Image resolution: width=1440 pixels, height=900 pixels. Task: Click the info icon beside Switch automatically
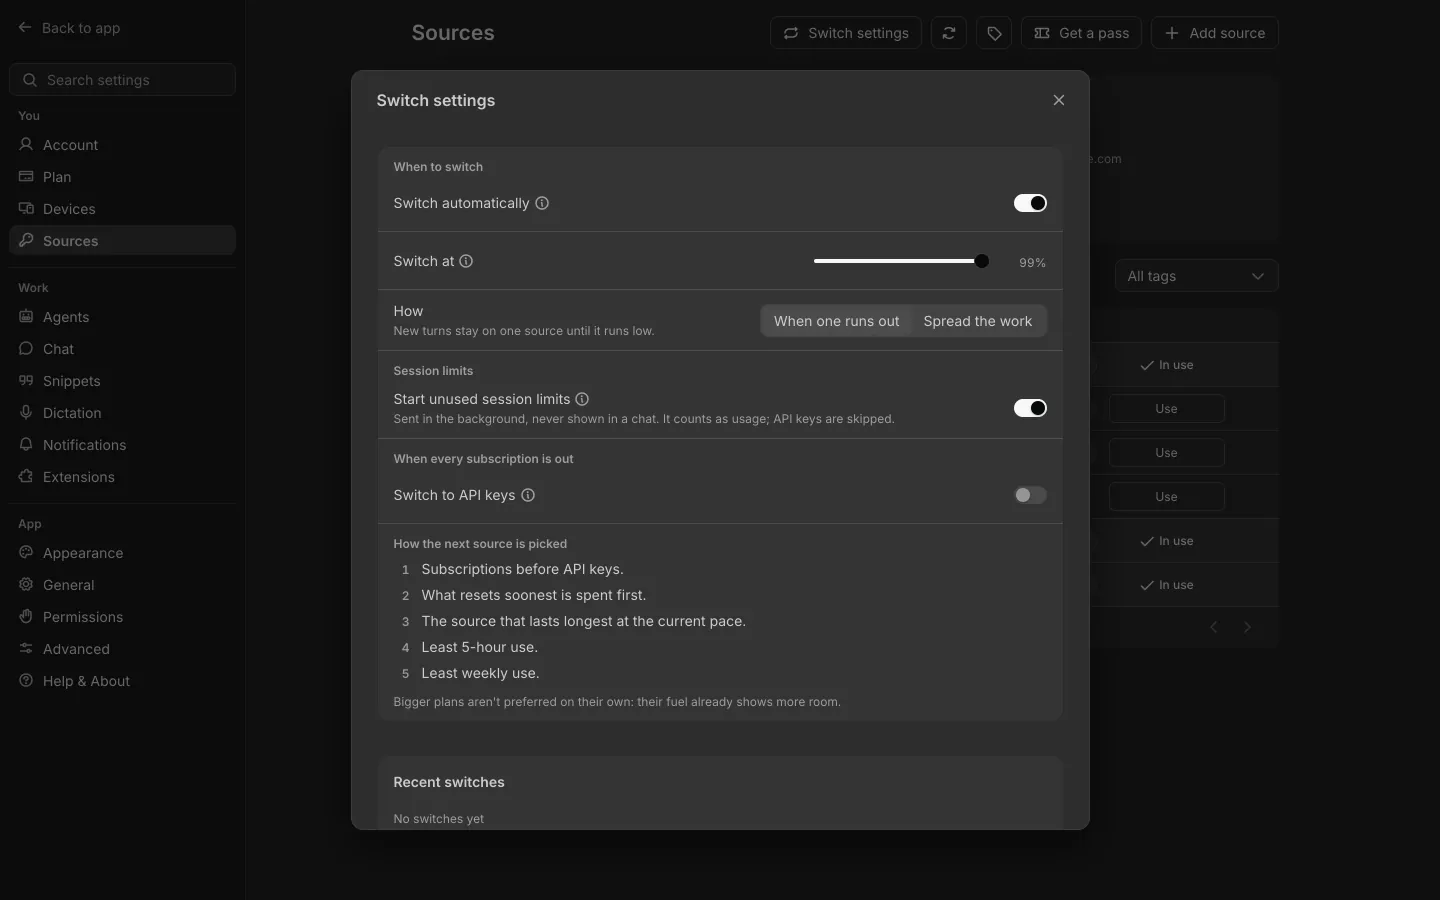[542, 203]
